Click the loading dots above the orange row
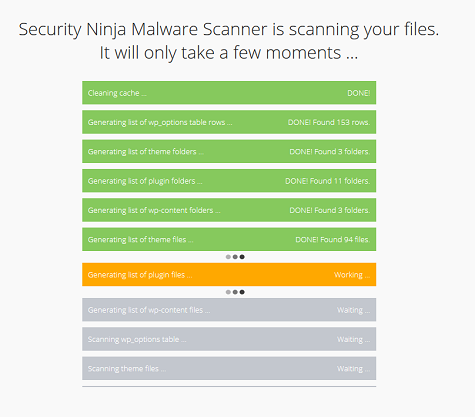The width and height of the screenshot is (475, 417). [235, 257]
